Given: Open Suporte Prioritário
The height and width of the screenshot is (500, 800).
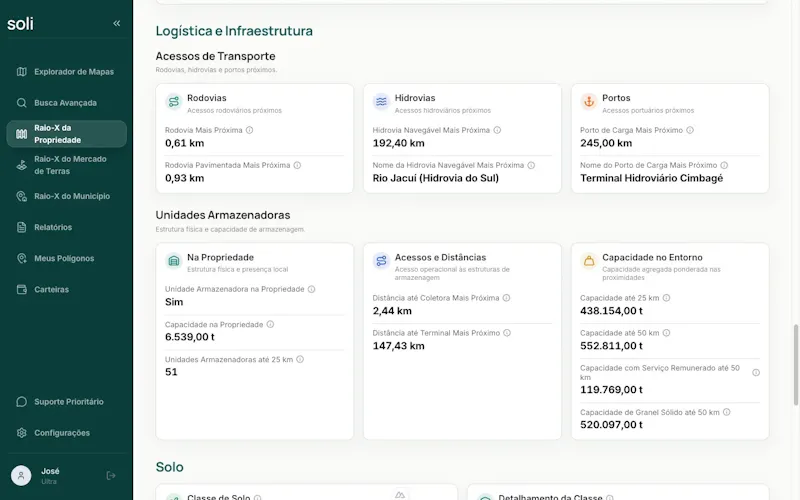Looking at the screenshot, I should [x=66, y=402].
